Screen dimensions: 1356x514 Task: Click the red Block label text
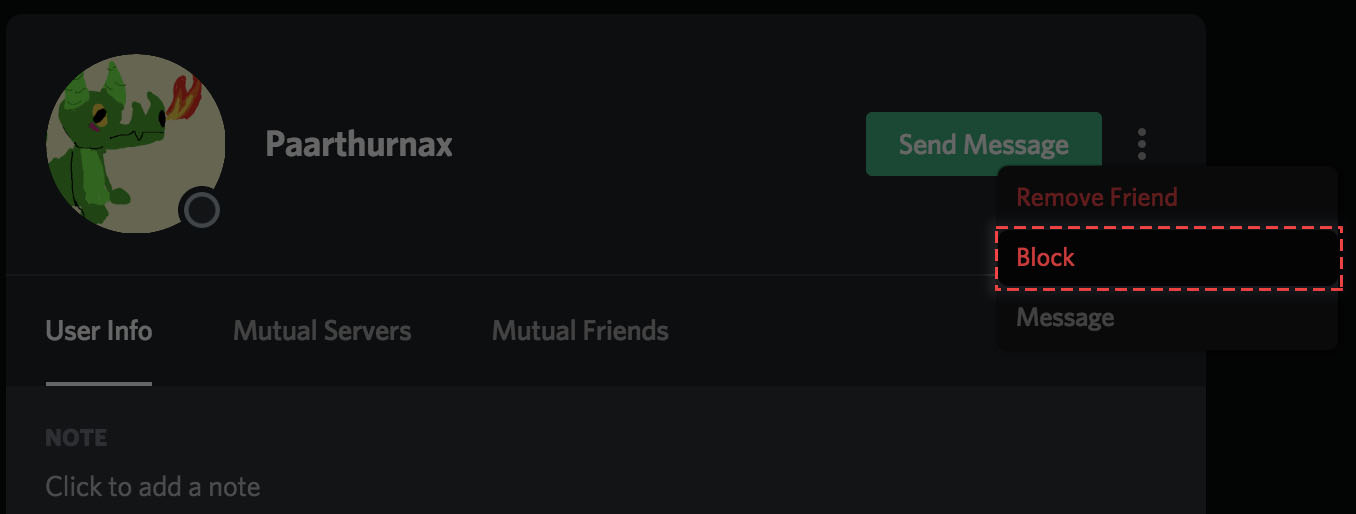coord(1045,258)
